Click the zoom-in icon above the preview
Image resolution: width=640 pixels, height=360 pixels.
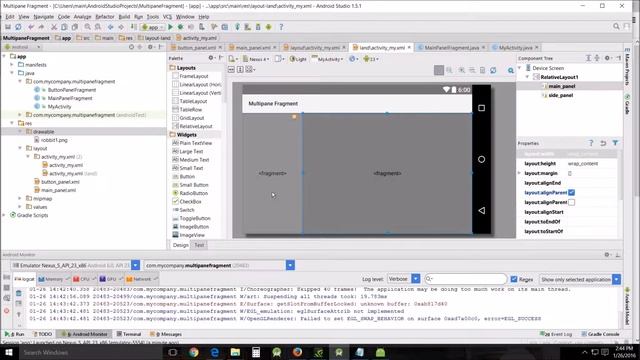coord(462,70)
